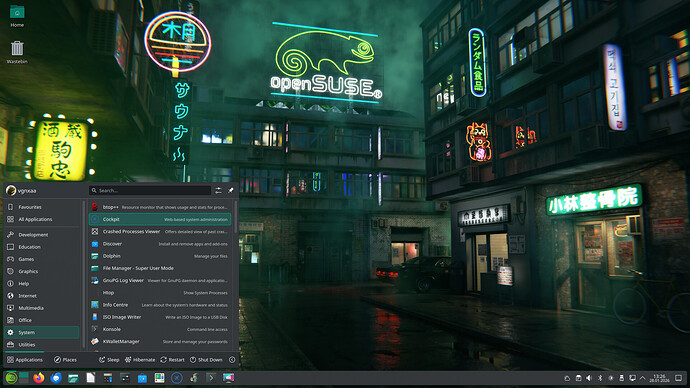Open Dolphin file manager from taskbar
This screenshot has height=388, width=690.
tap(73, 378)
